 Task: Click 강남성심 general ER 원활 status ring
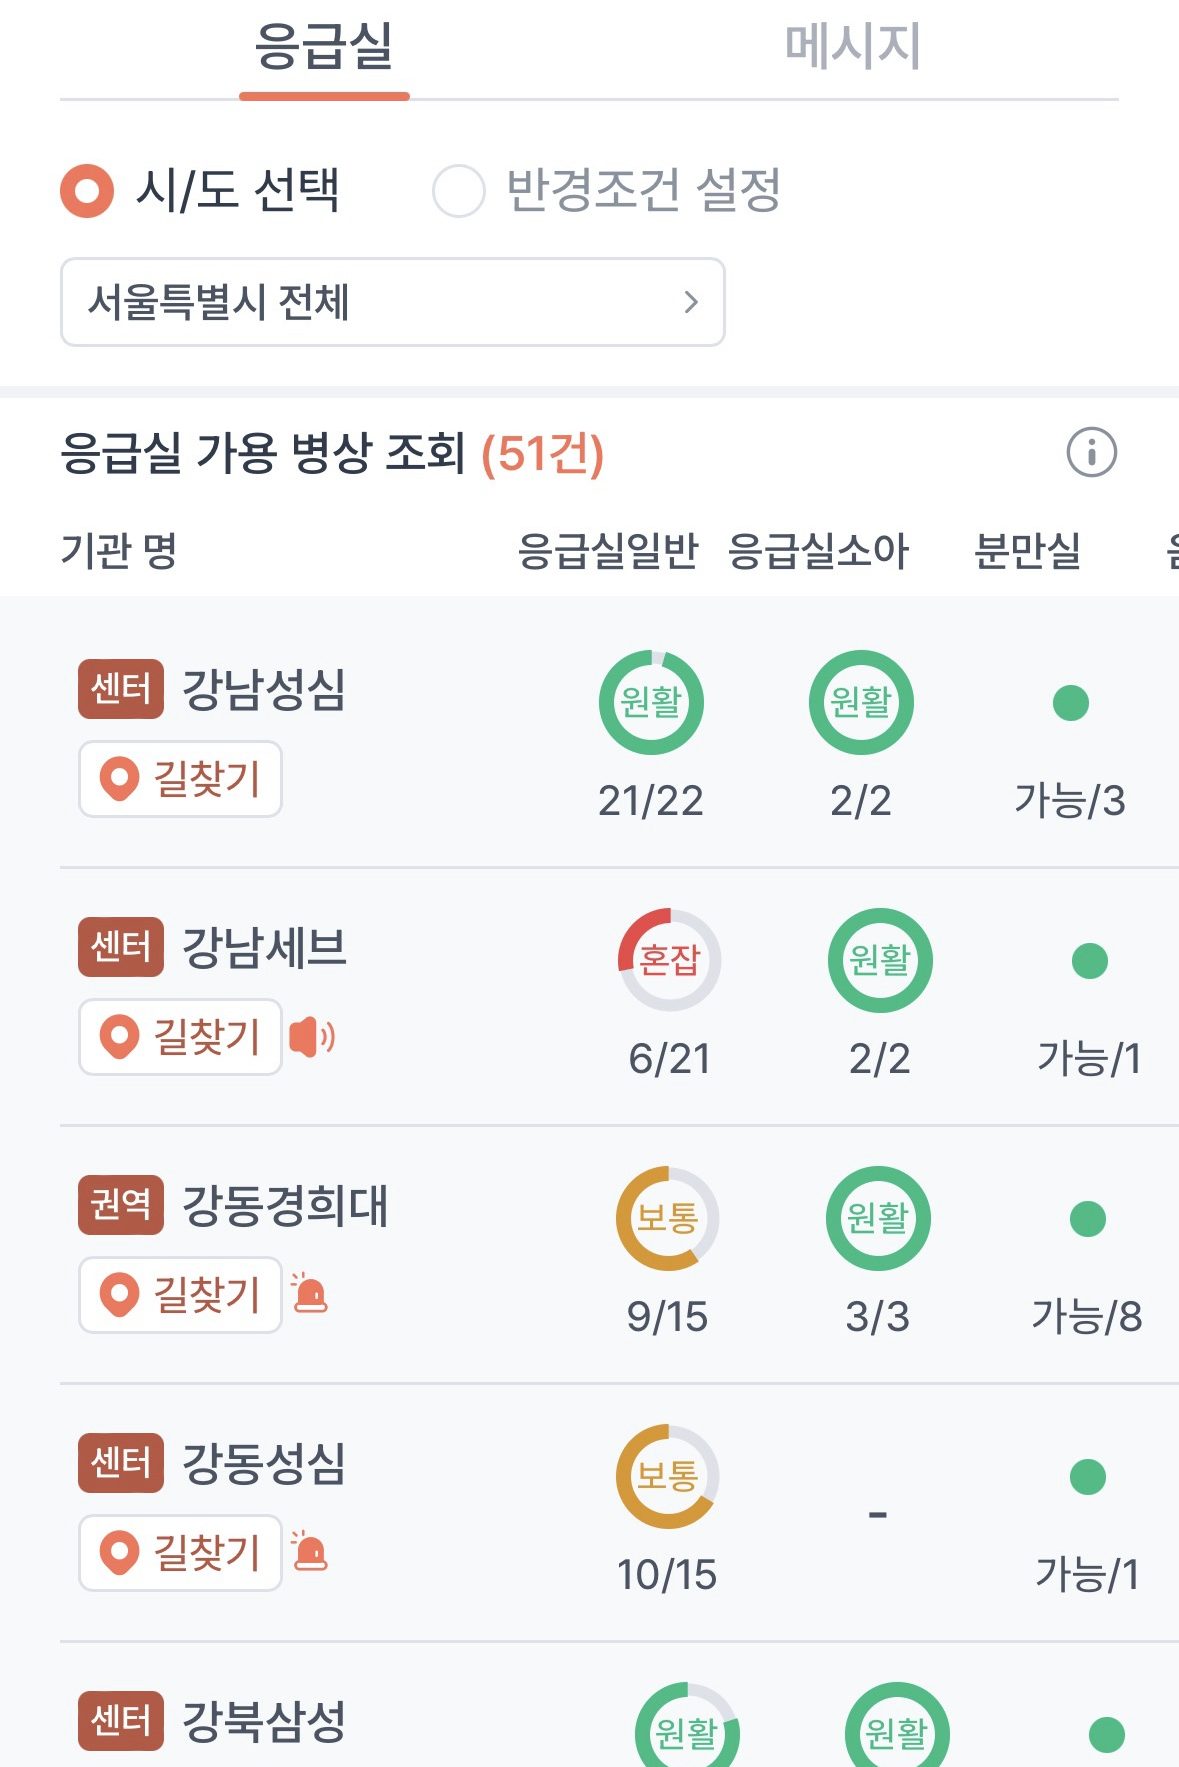pos(651,702)
